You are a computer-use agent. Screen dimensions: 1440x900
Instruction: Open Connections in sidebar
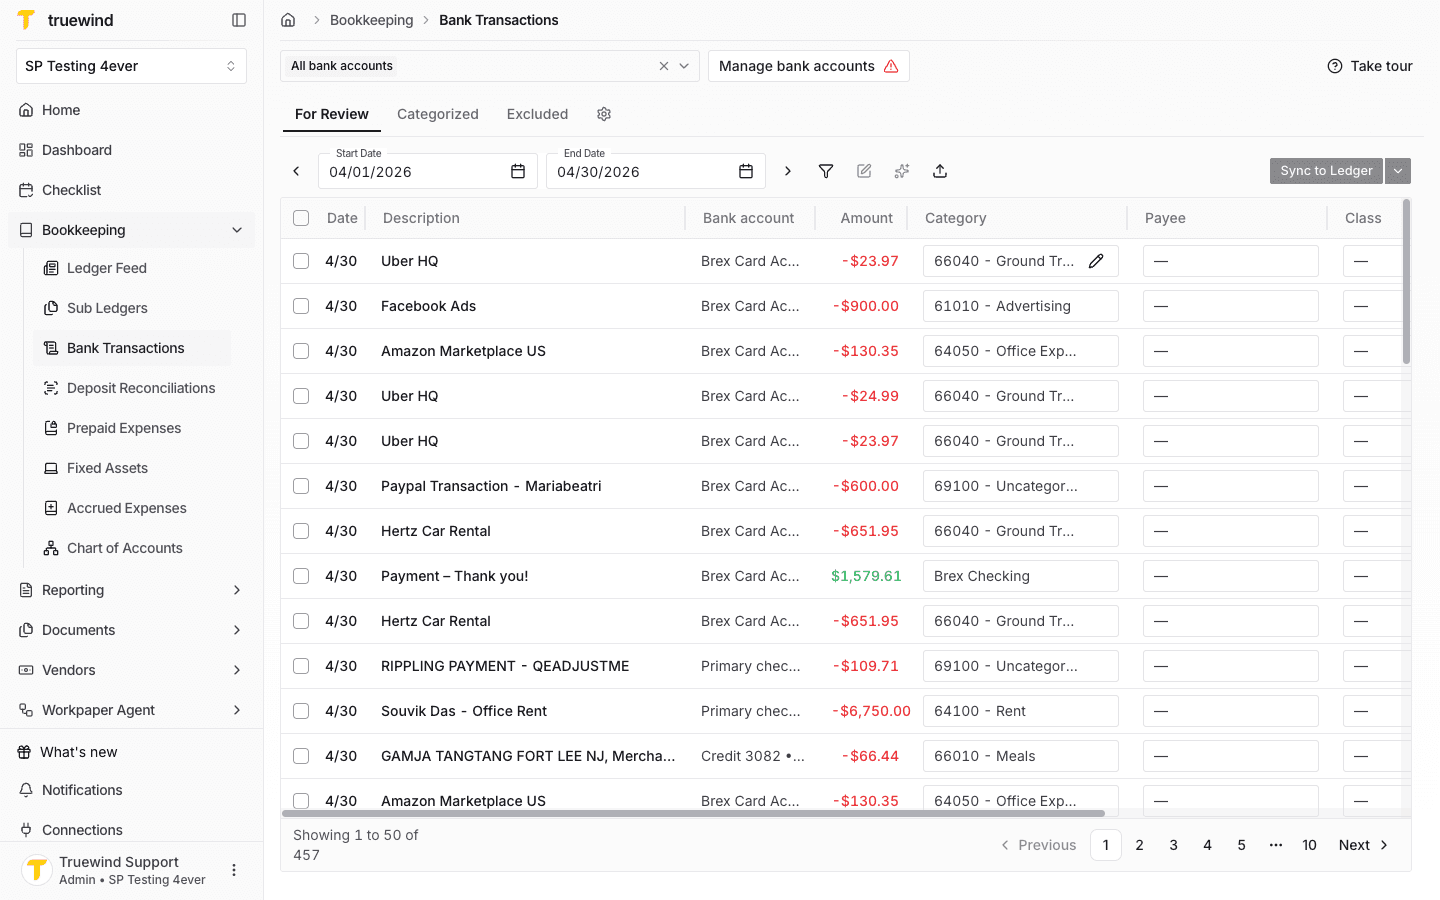pyautogui.click(x=131, y=830)
